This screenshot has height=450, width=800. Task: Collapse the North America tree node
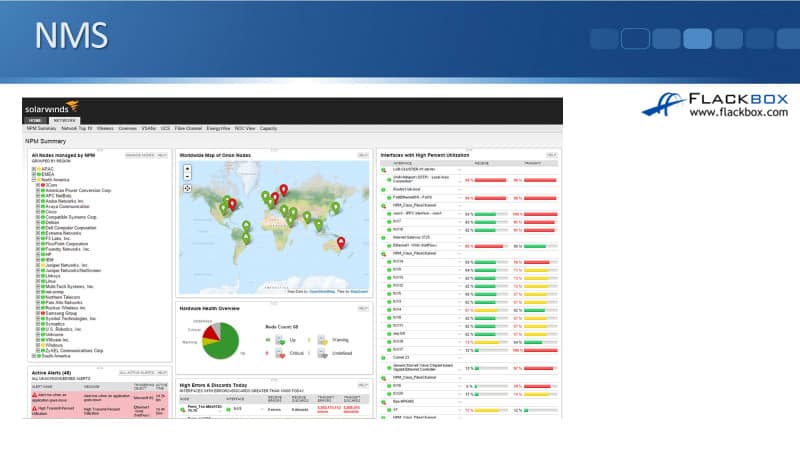[x=35, y=180]
